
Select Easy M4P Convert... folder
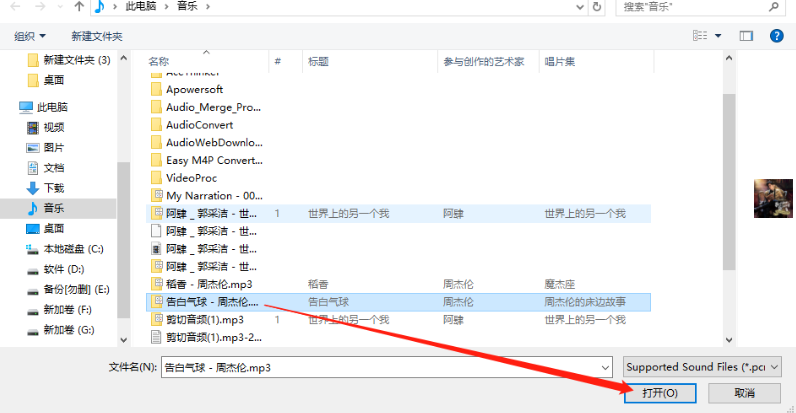[x=207, y=160]
